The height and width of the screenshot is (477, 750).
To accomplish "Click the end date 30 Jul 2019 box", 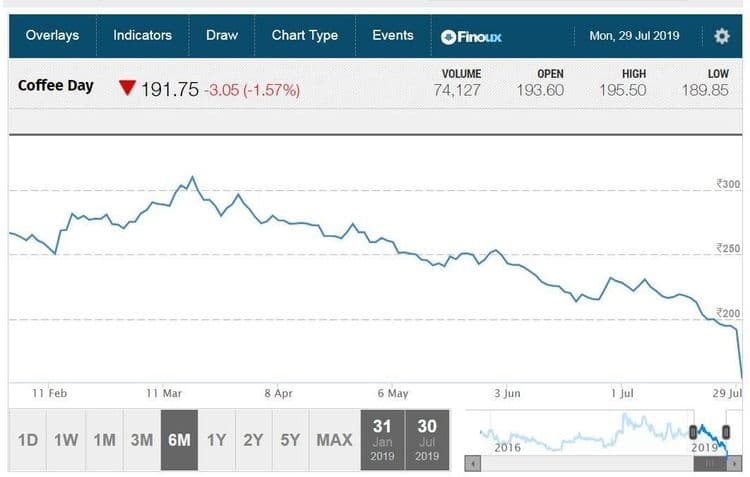I will [x=427, y=440].
